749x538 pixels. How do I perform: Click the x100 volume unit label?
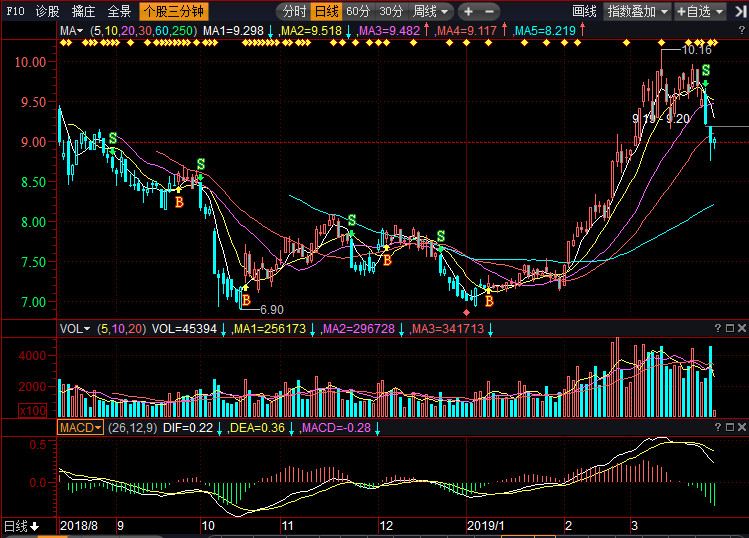click(x=31, y=411)
